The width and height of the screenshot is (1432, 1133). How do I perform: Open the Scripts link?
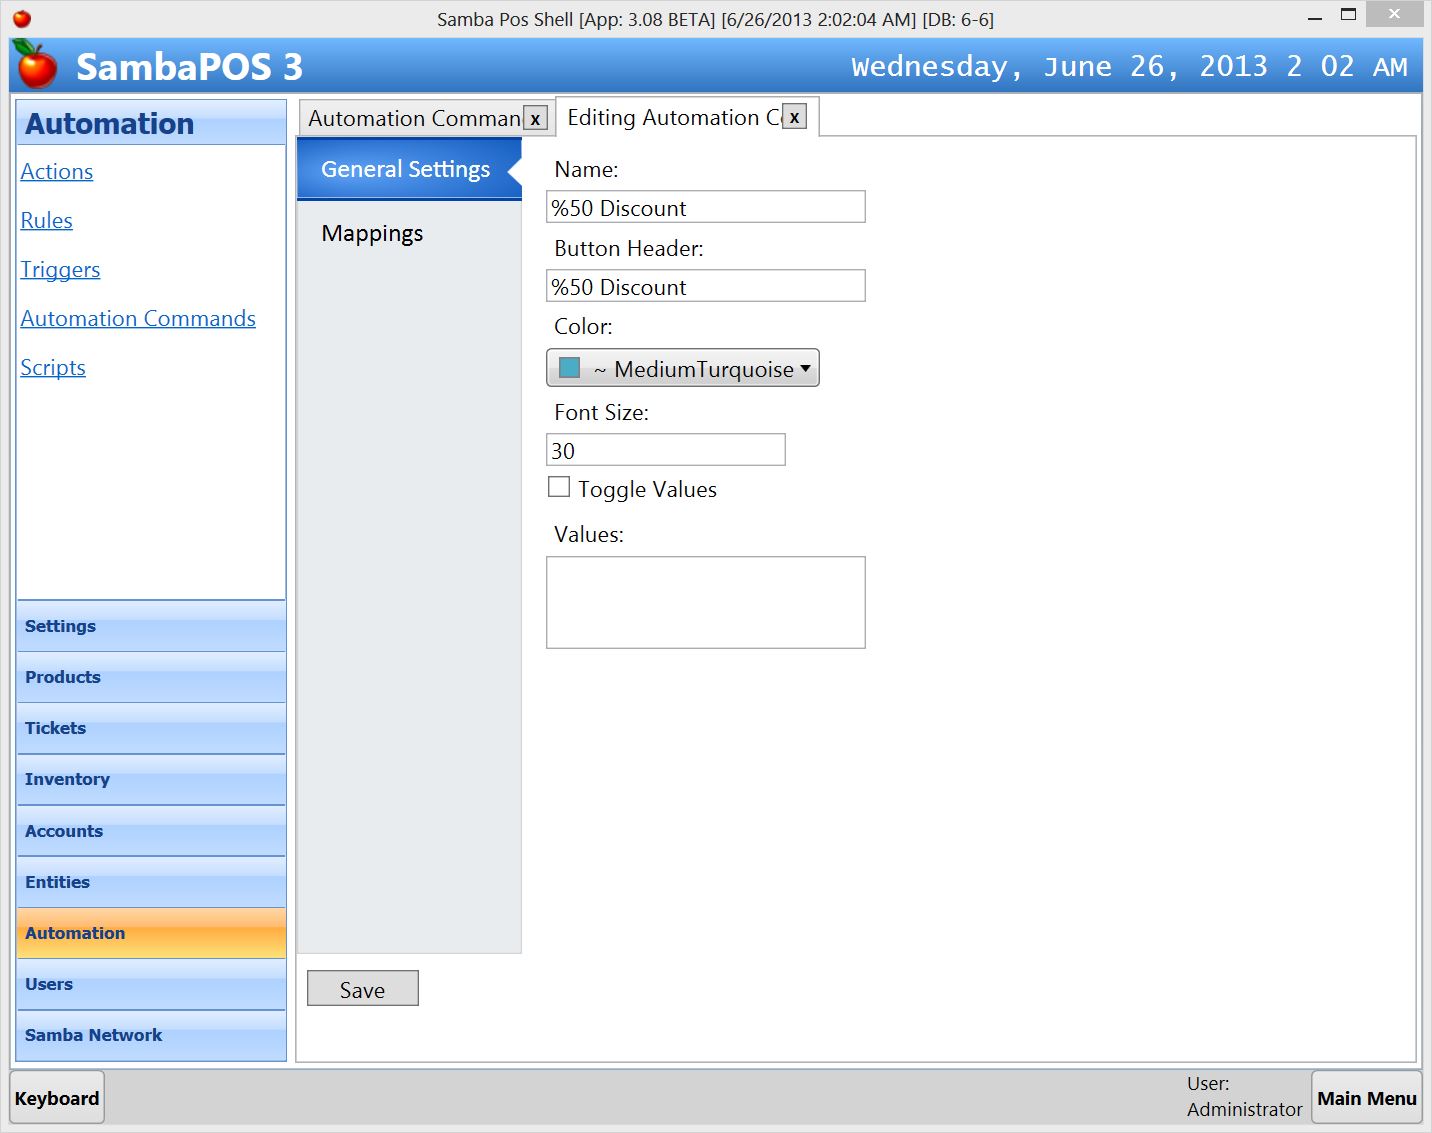point(53,367)
